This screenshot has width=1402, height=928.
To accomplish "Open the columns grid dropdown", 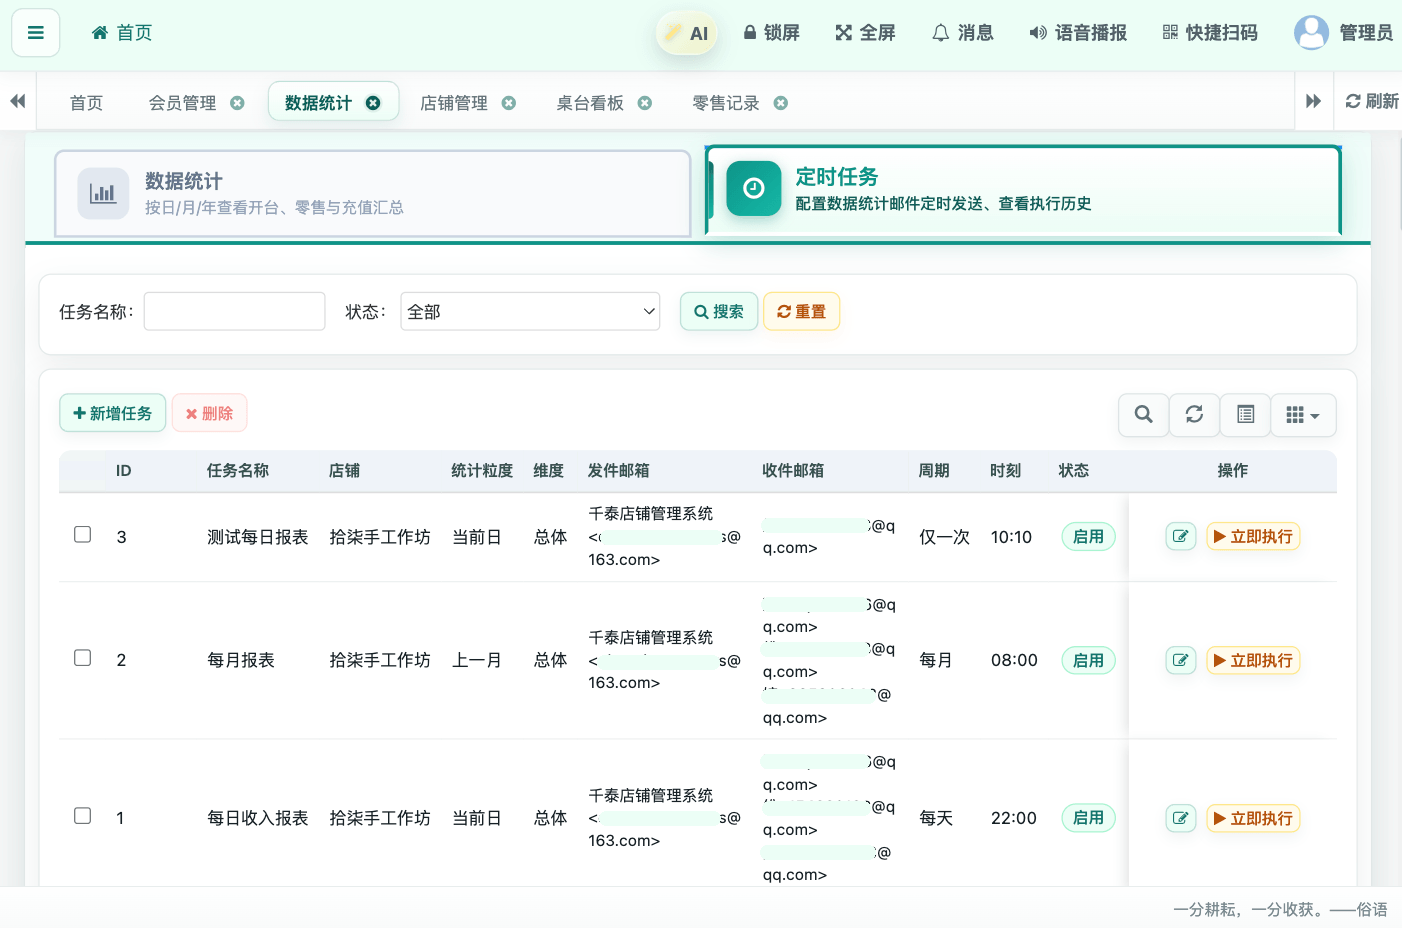I will 1303,414.
